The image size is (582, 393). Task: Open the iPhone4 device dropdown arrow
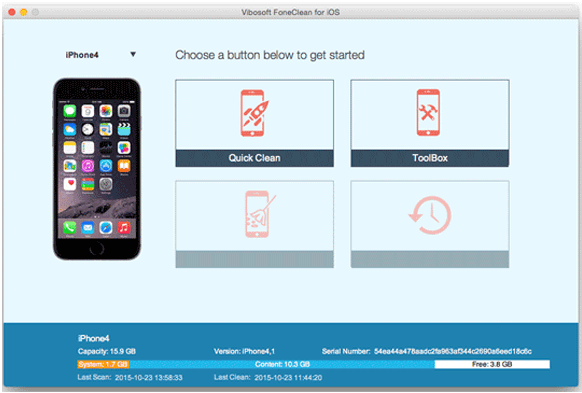click(133, 55)
